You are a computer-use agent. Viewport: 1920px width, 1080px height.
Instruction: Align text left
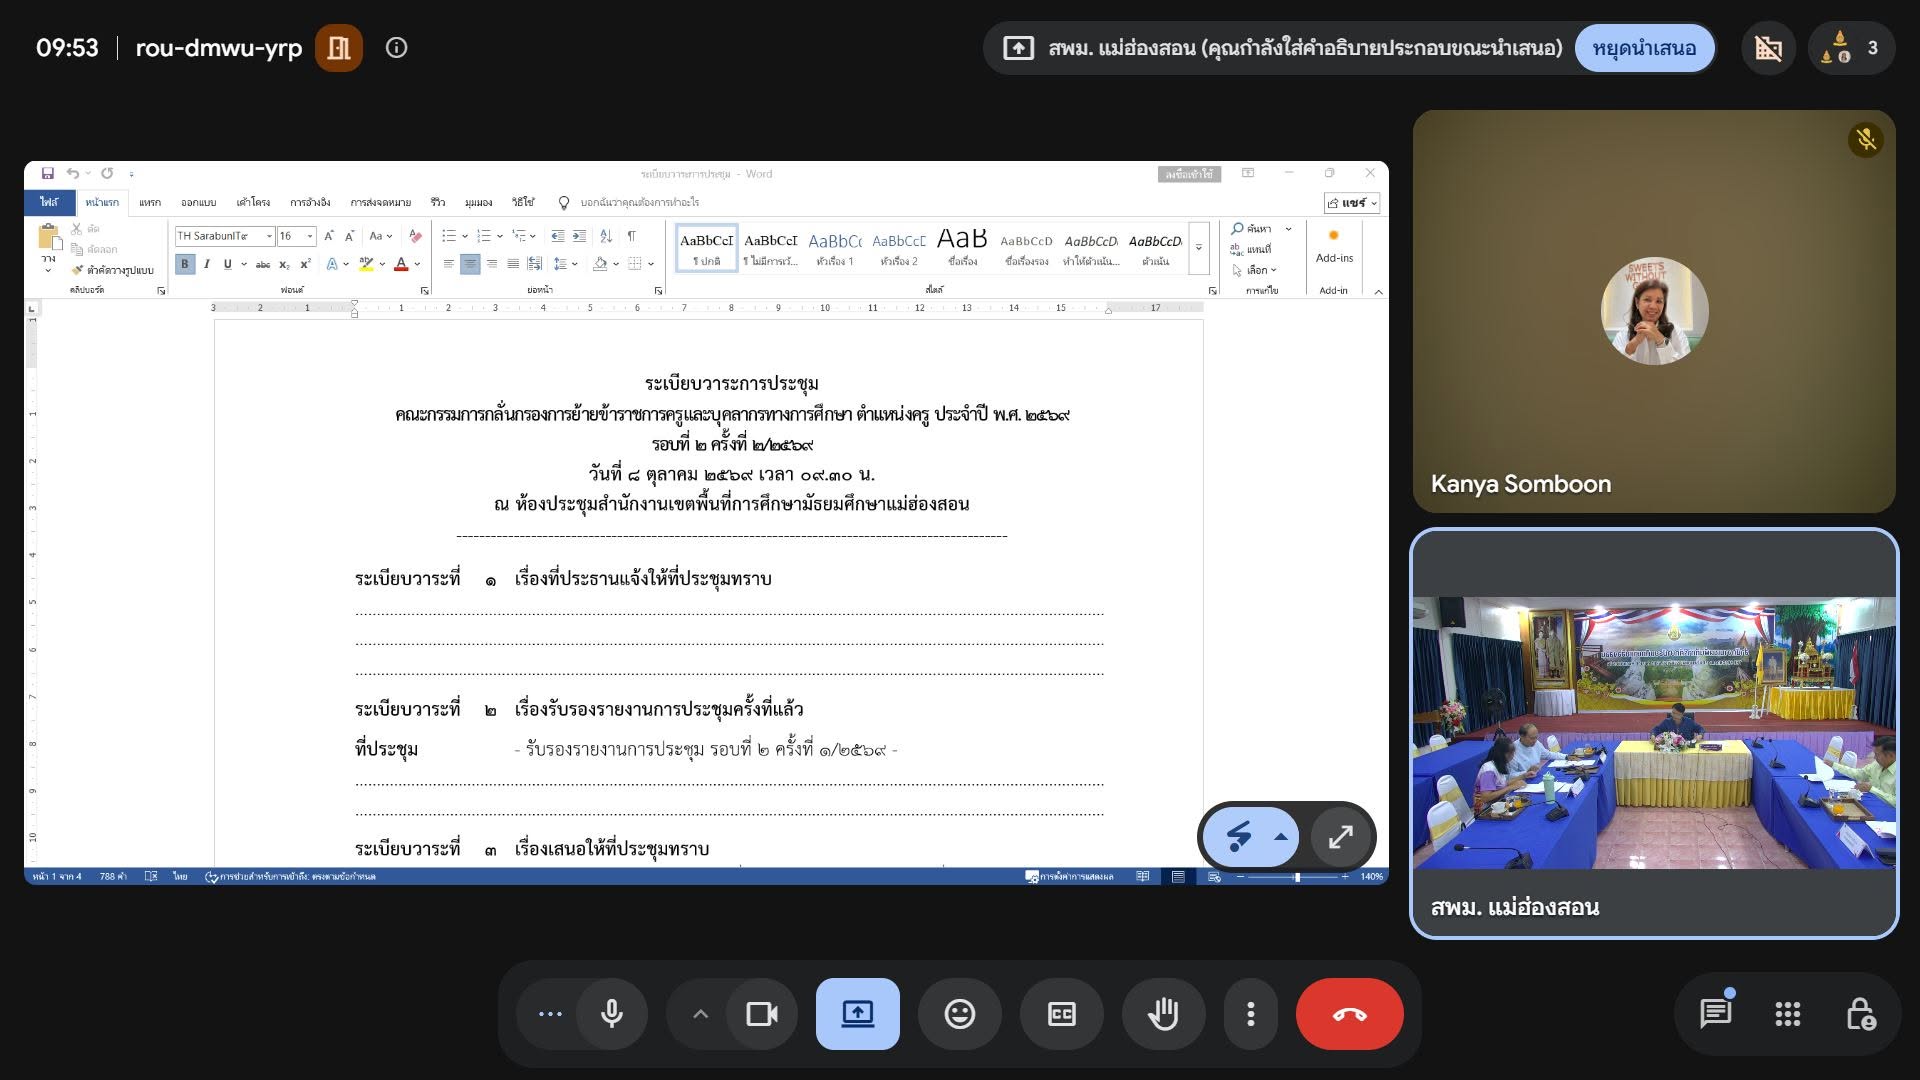pos(449,264)
